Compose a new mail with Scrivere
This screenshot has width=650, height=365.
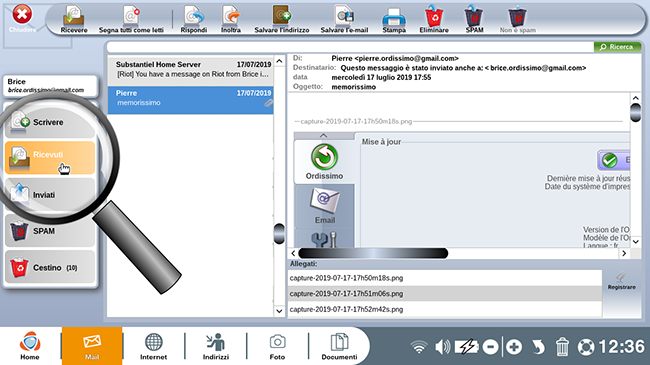[x=50, y=122]
